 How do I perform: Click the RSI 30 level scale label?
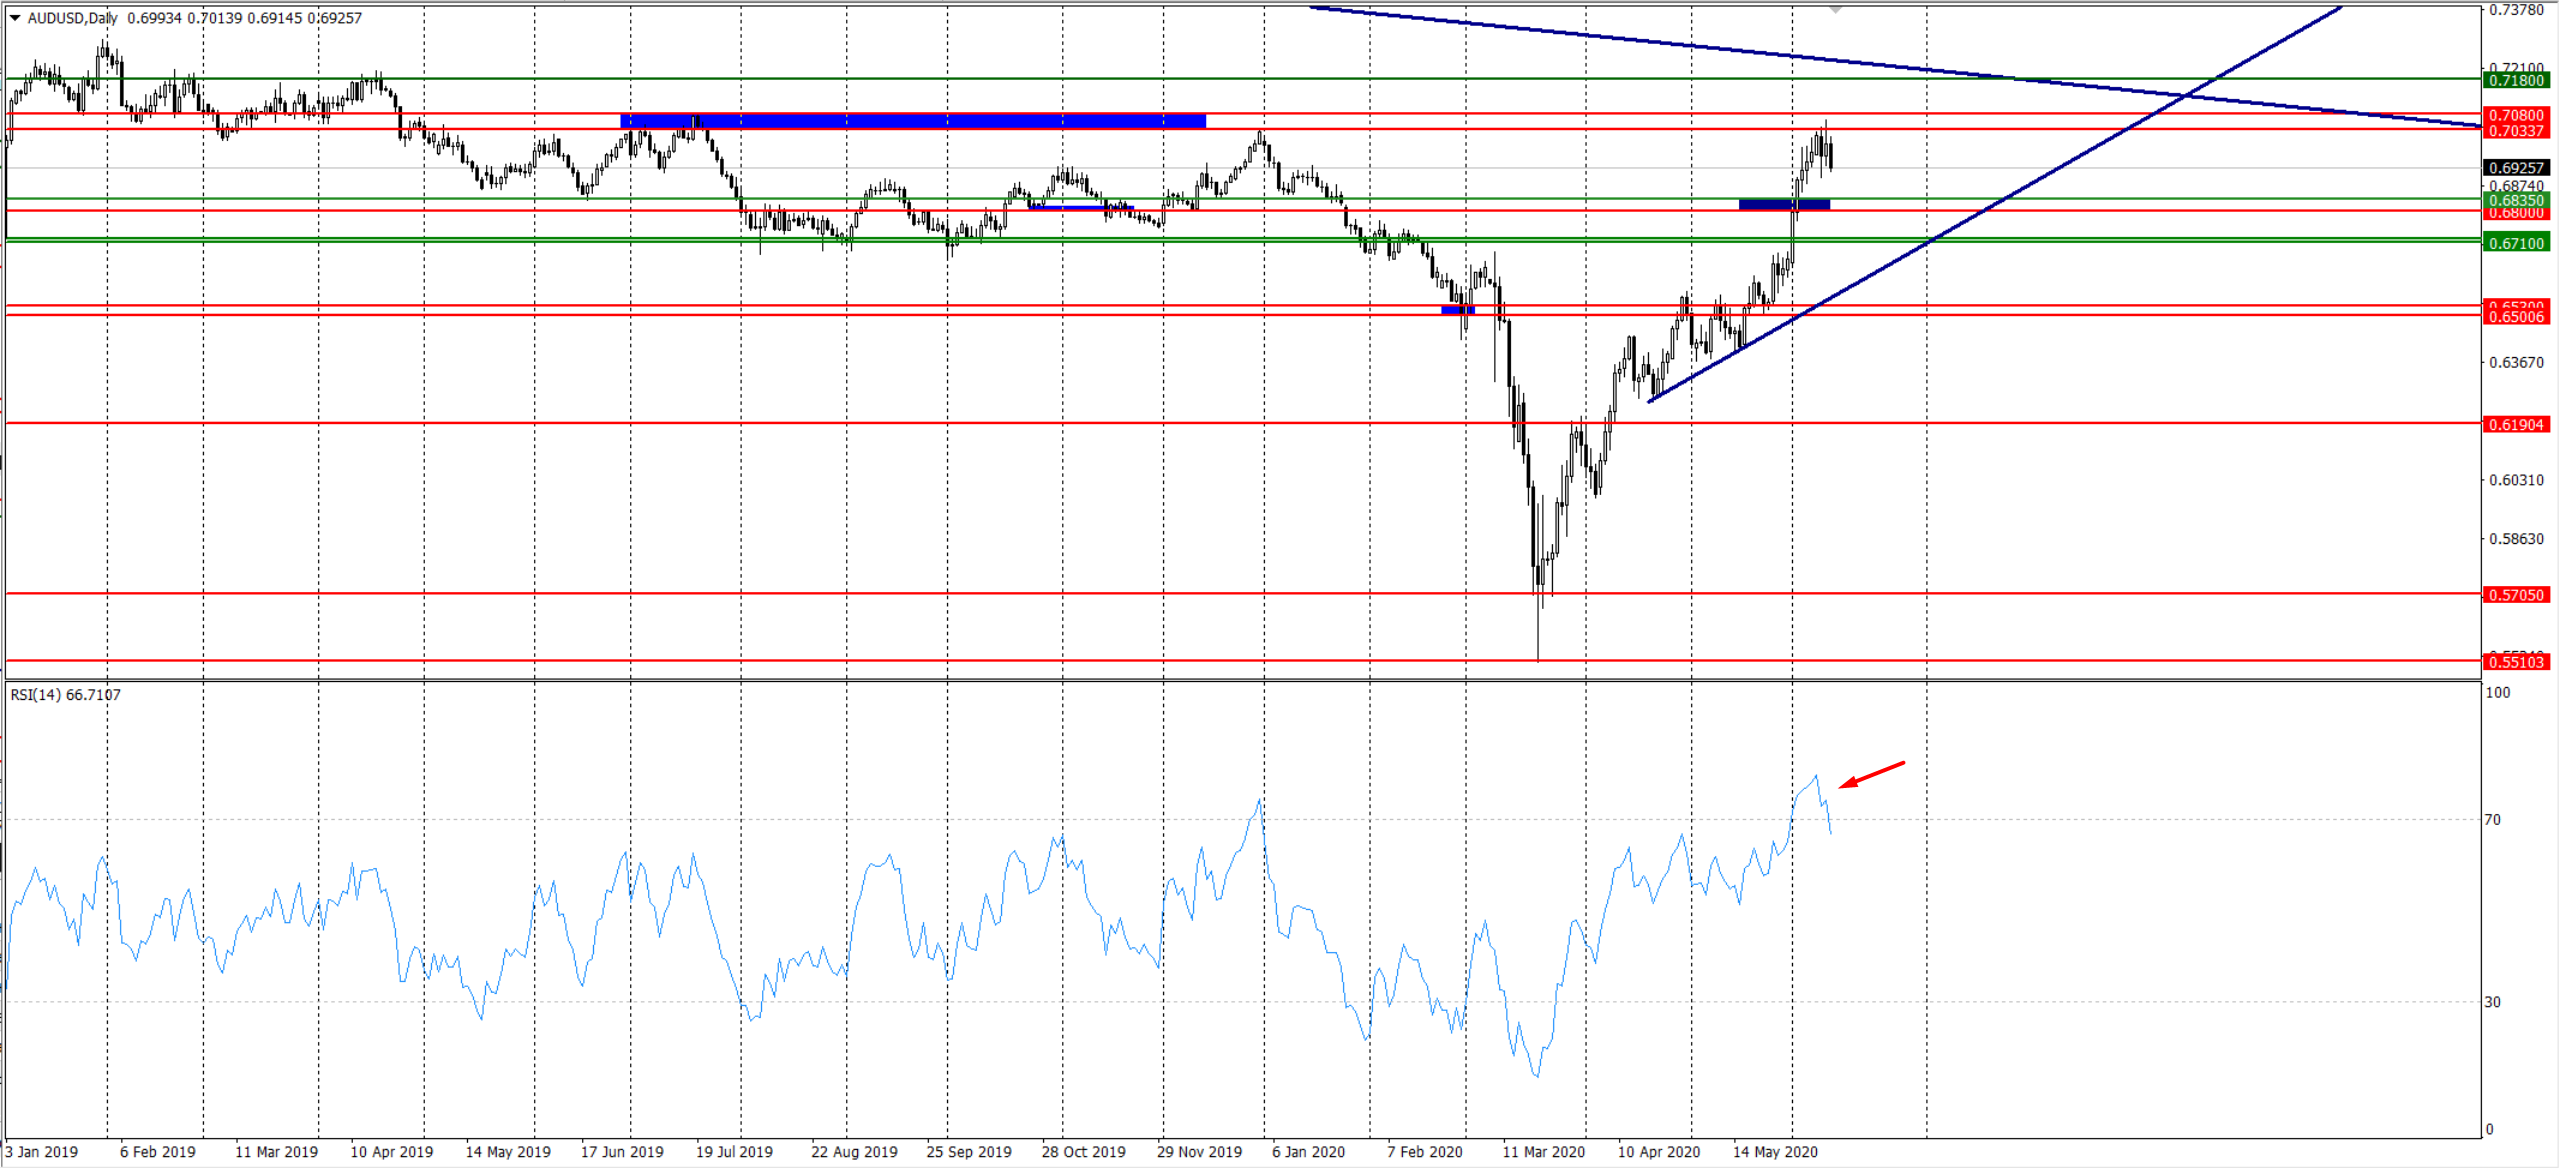(x=2492, y=1002)
